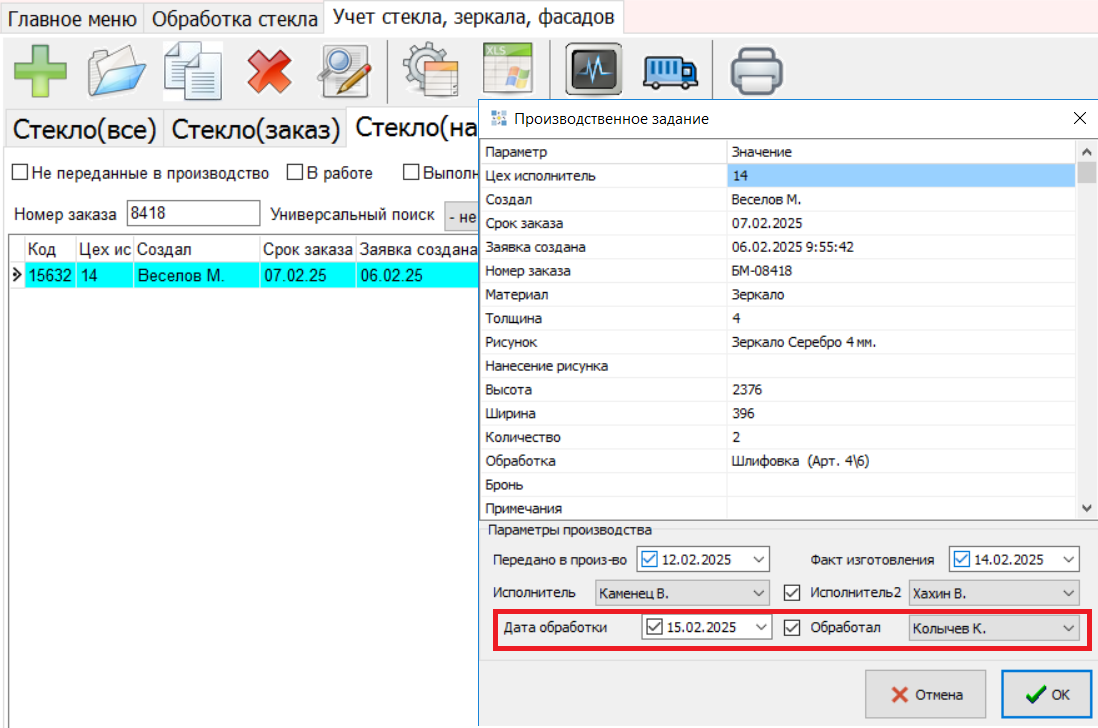
Task: Click the magnifier with pencil search icon
Action: pos(345,71)
